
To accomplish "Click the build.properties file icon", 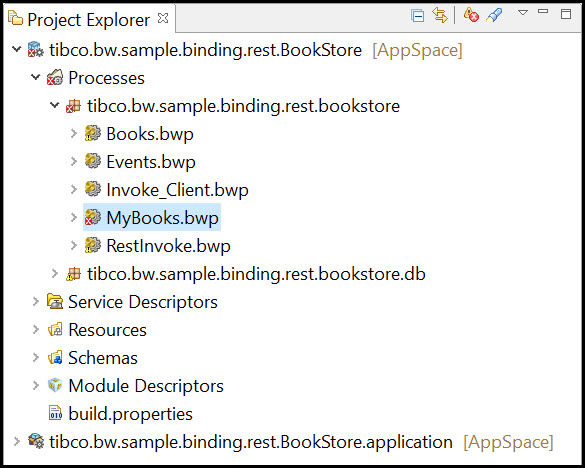I will 55,413.
